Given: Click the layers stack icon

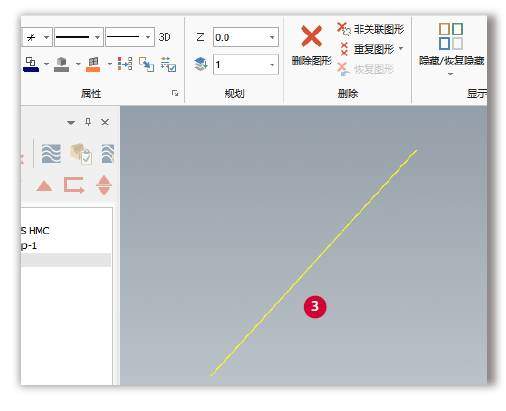Looking at the screenshot, I should coord(201,64).
